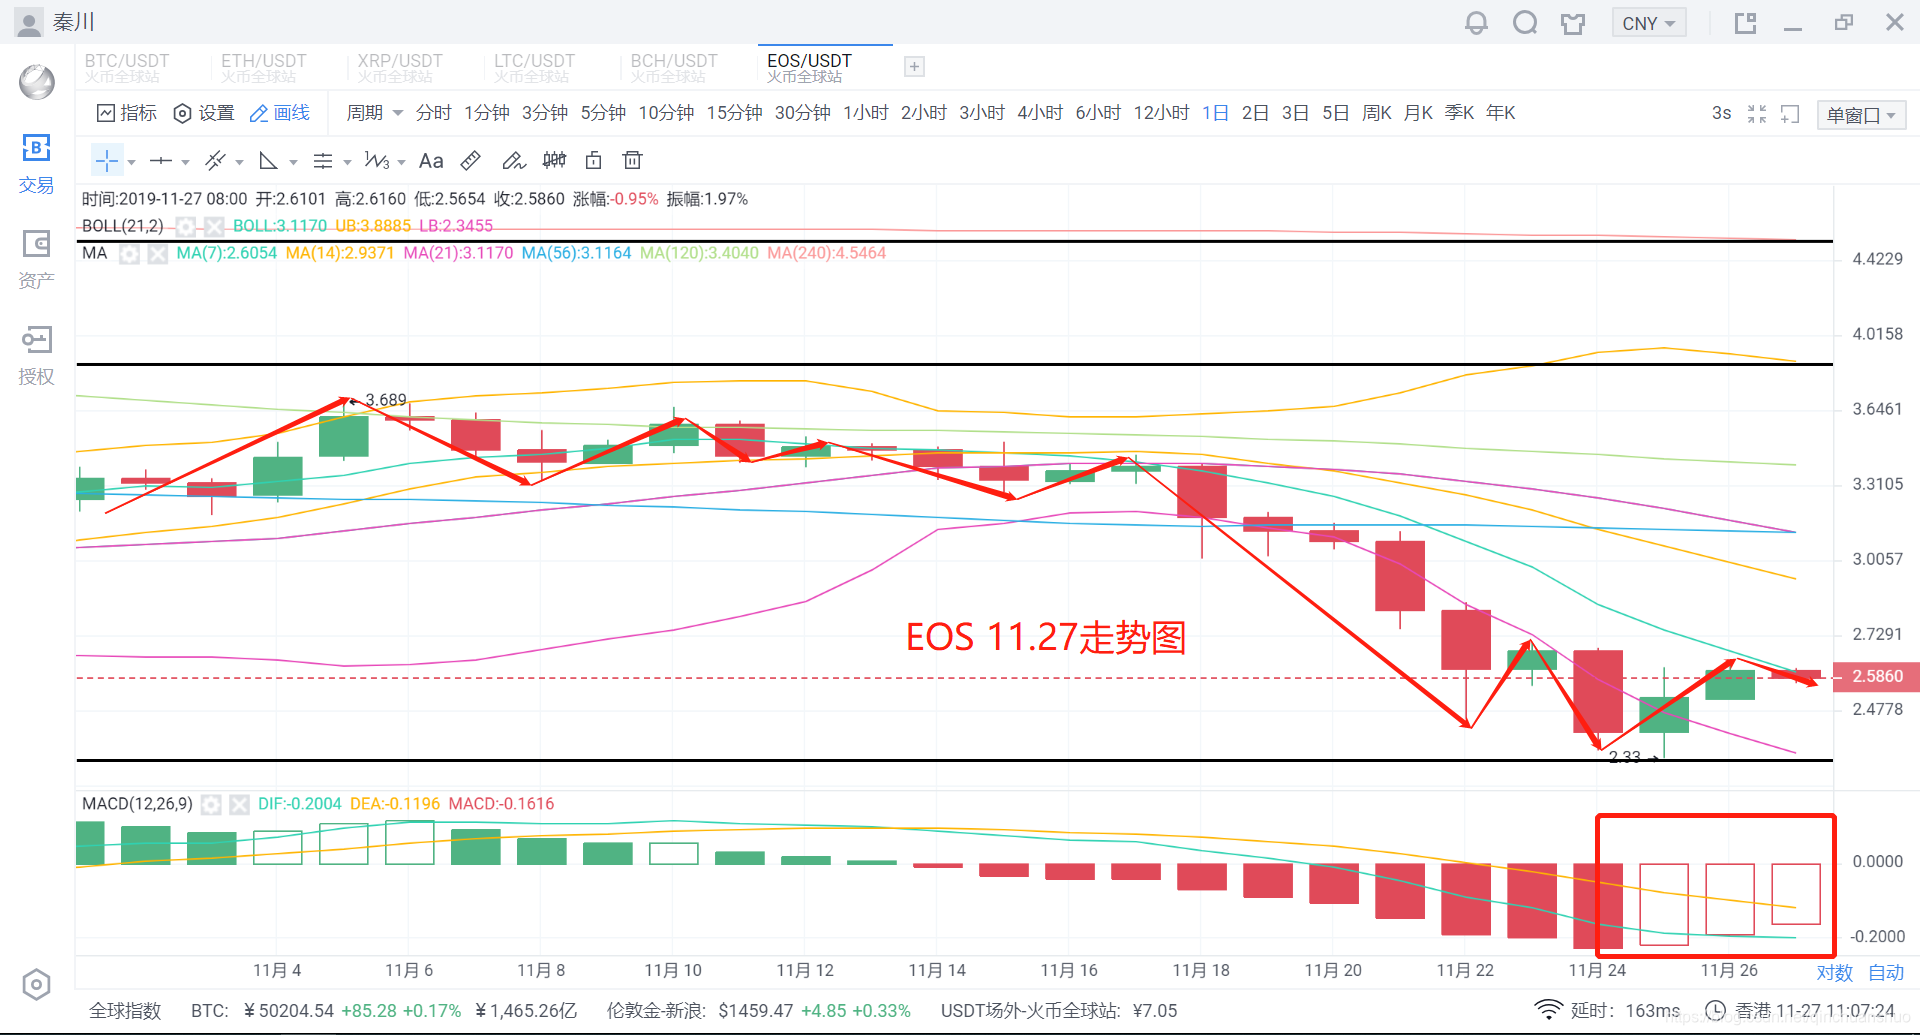Switch to the ETH/USDT tab
This screenshot has height=1035, width=1920.
[264, 67]
